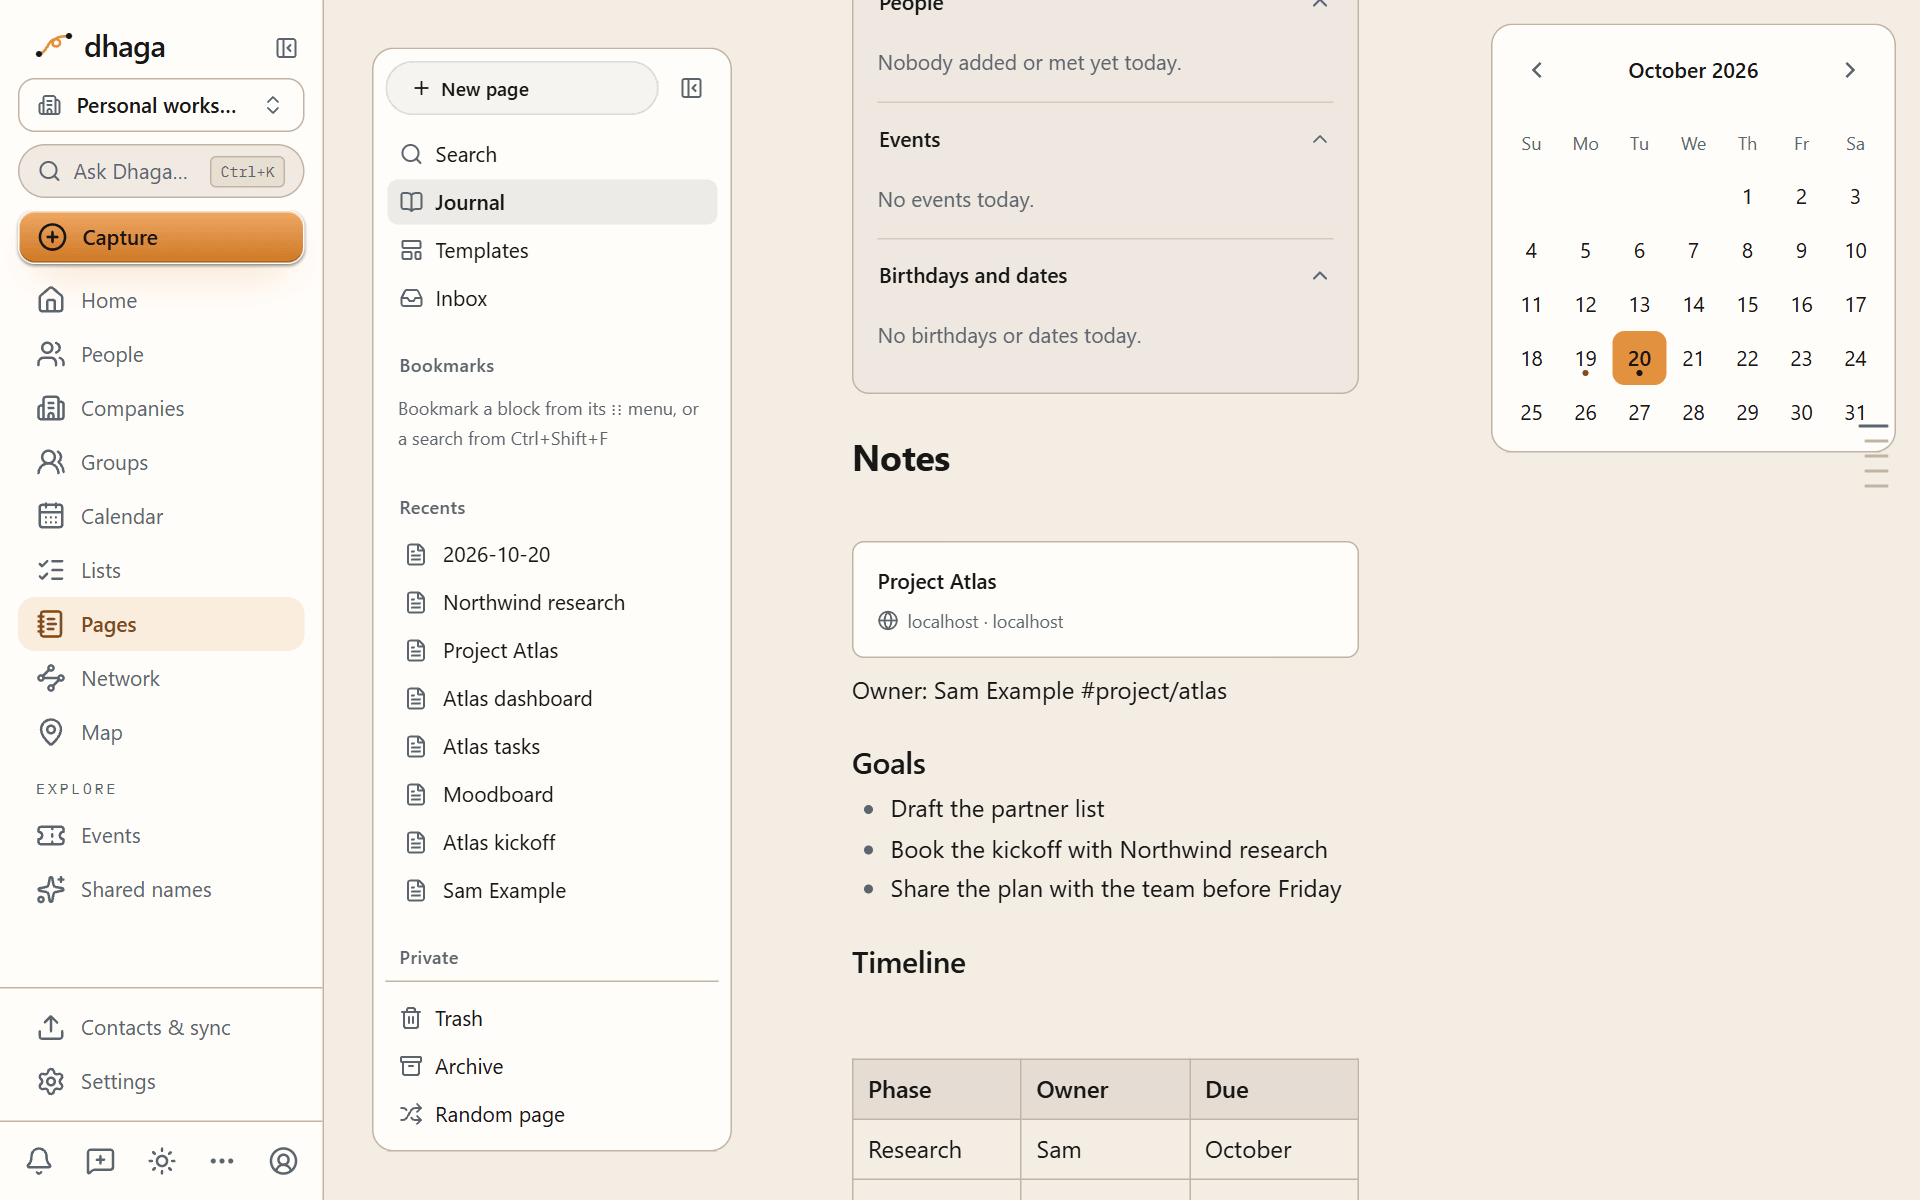Select Journal in the pages panel
The height and width of the screenshot is (1200, 1920).
[552, 202]
